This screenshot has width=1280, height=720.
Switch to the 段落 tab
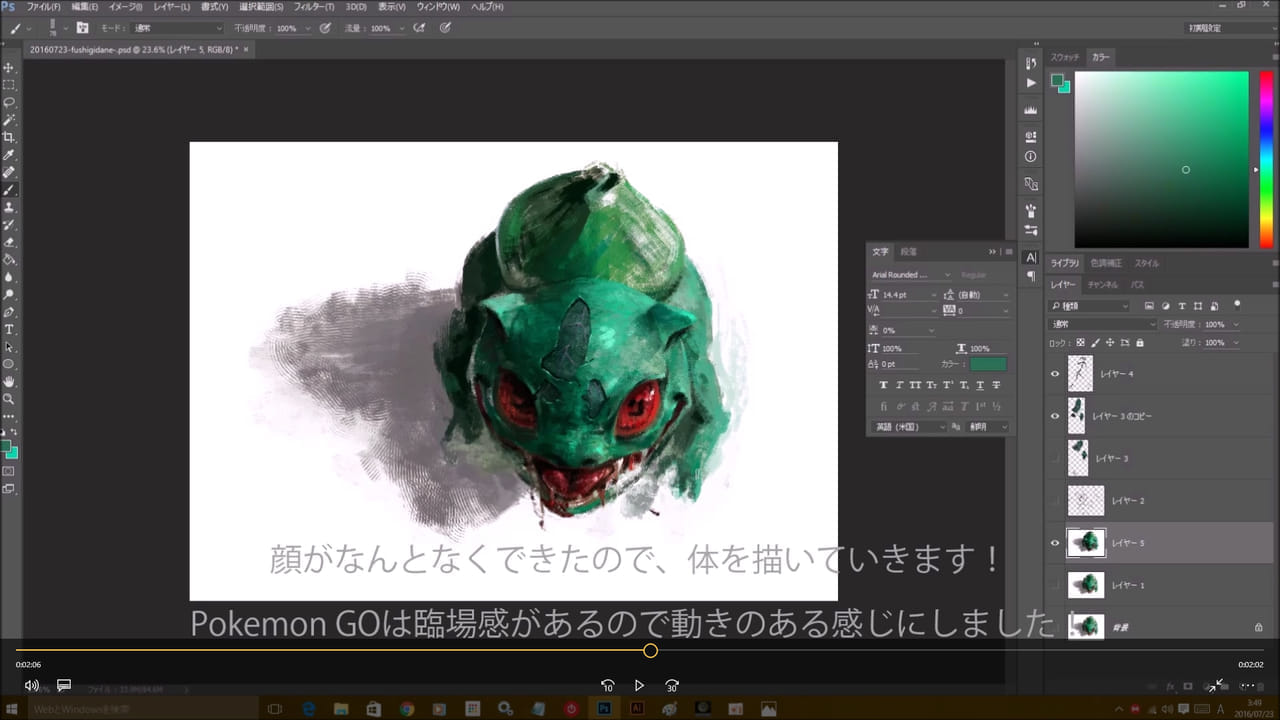pos(908,252)
